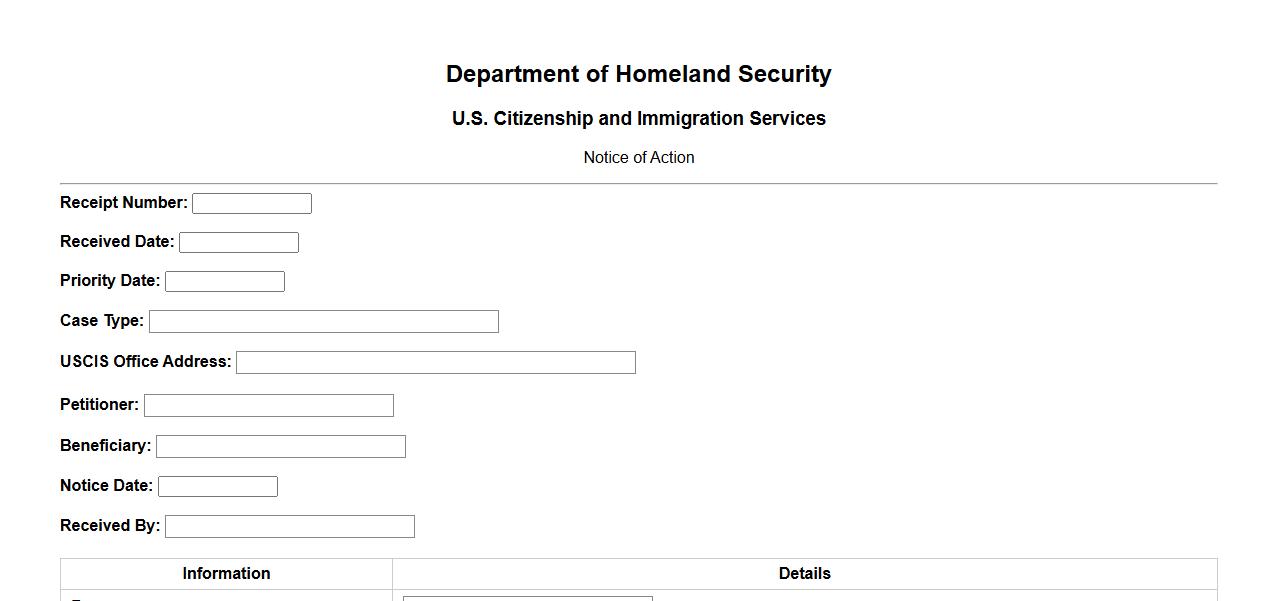Click the Notice of Action text
This screenshot has width=1278, height=601.
[638, 158]
